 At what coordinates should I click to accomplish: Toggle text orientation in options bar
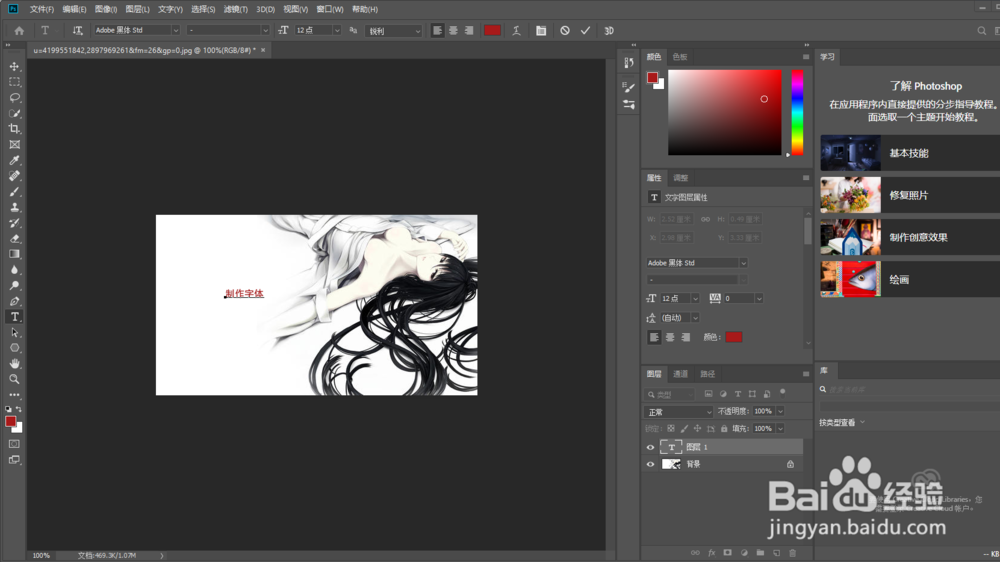pos(77,31)
